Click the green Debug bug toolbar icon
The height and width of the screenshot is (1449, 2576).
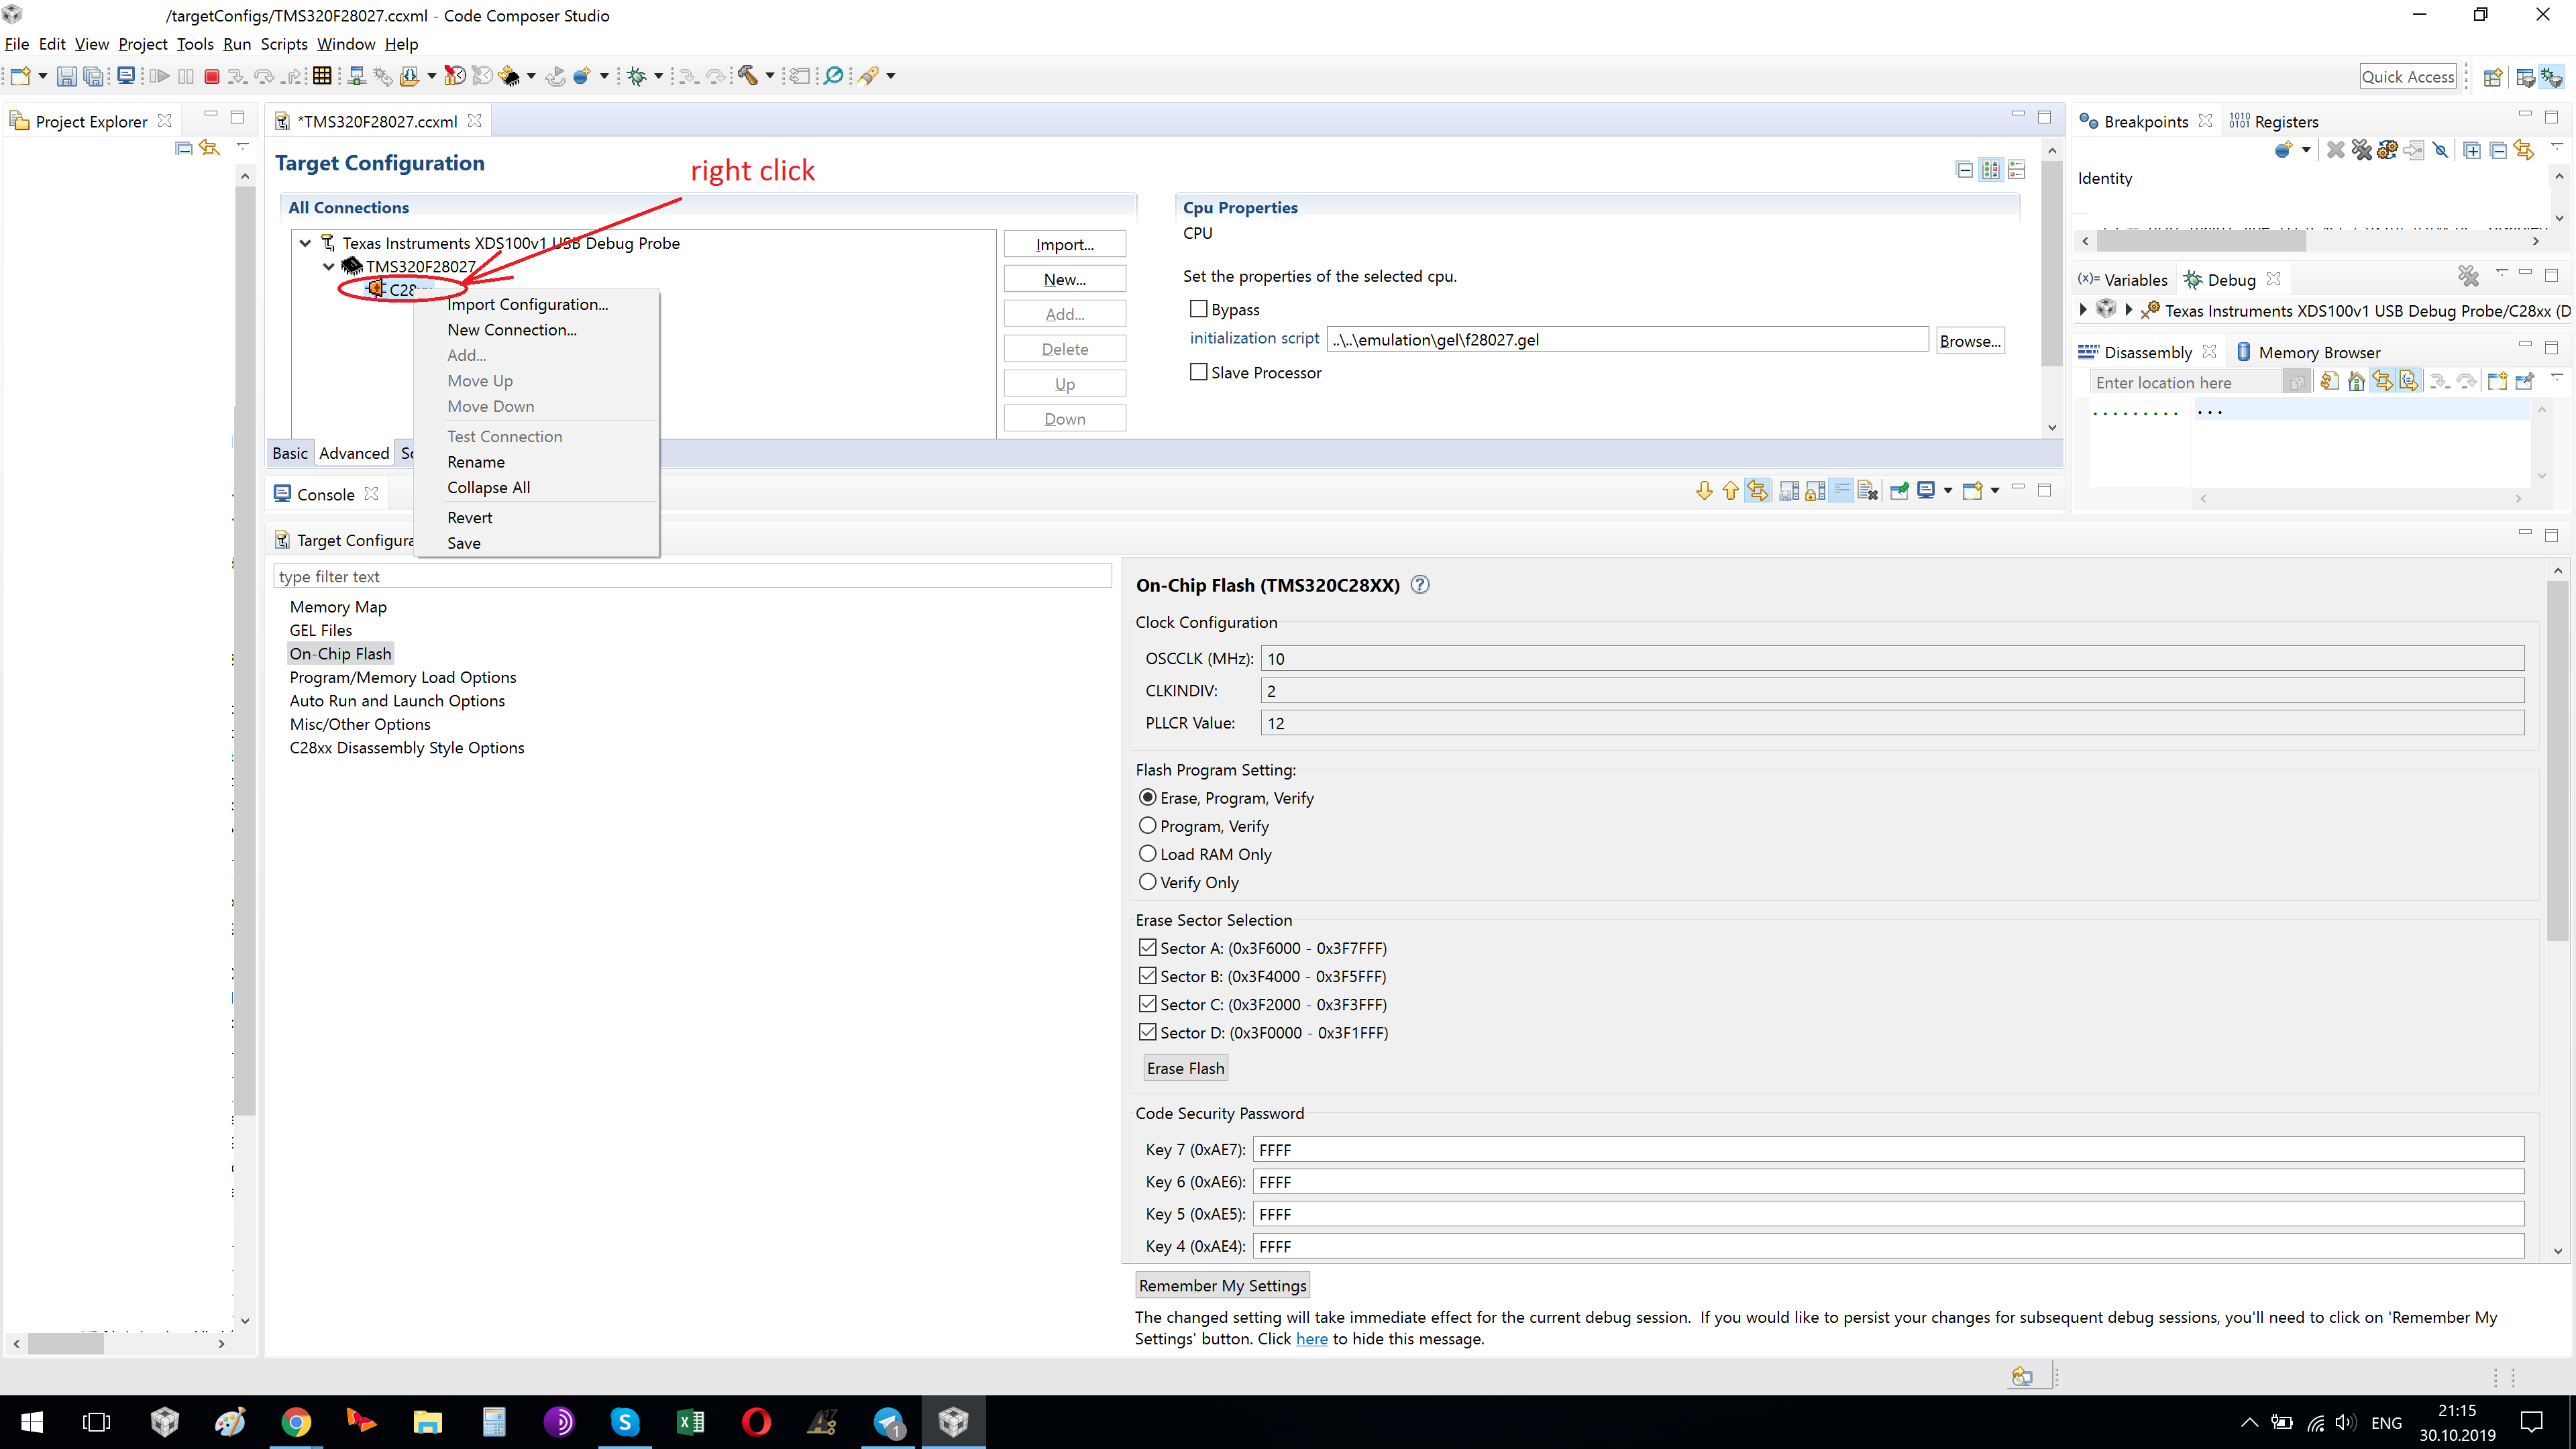point(636,76)
